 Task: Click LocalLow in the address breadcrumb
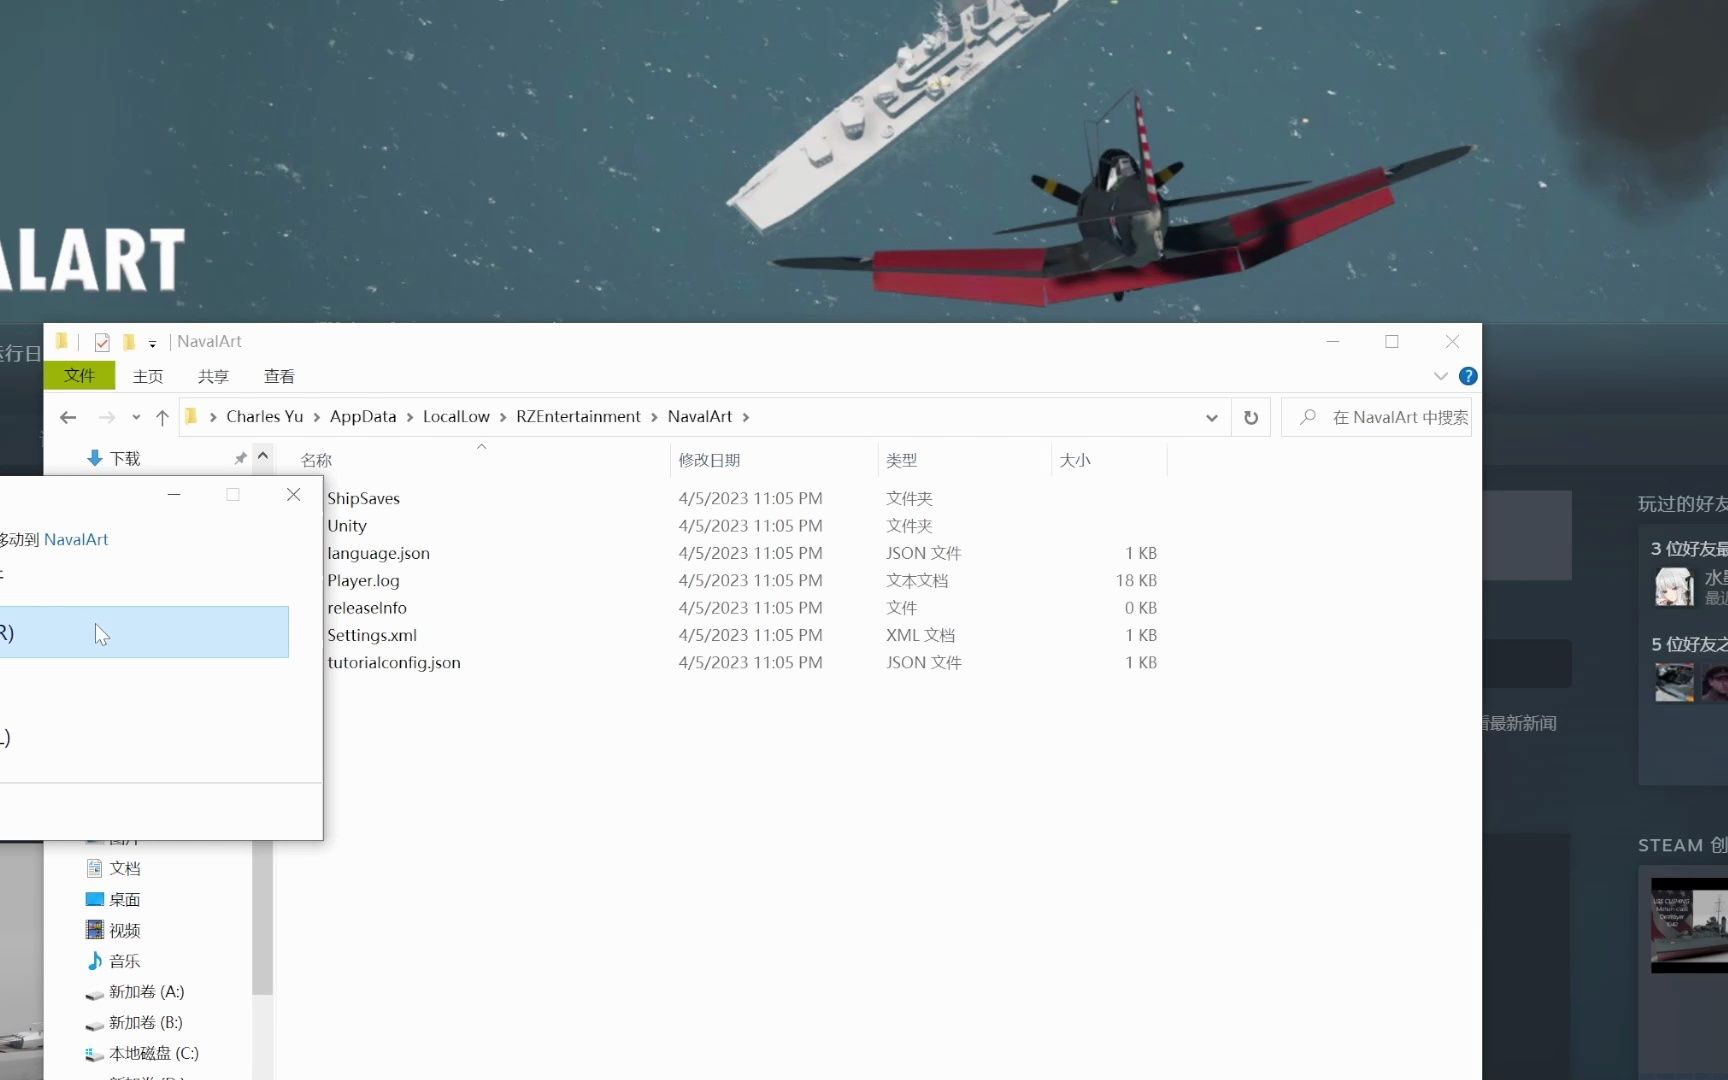coord(456,416)
